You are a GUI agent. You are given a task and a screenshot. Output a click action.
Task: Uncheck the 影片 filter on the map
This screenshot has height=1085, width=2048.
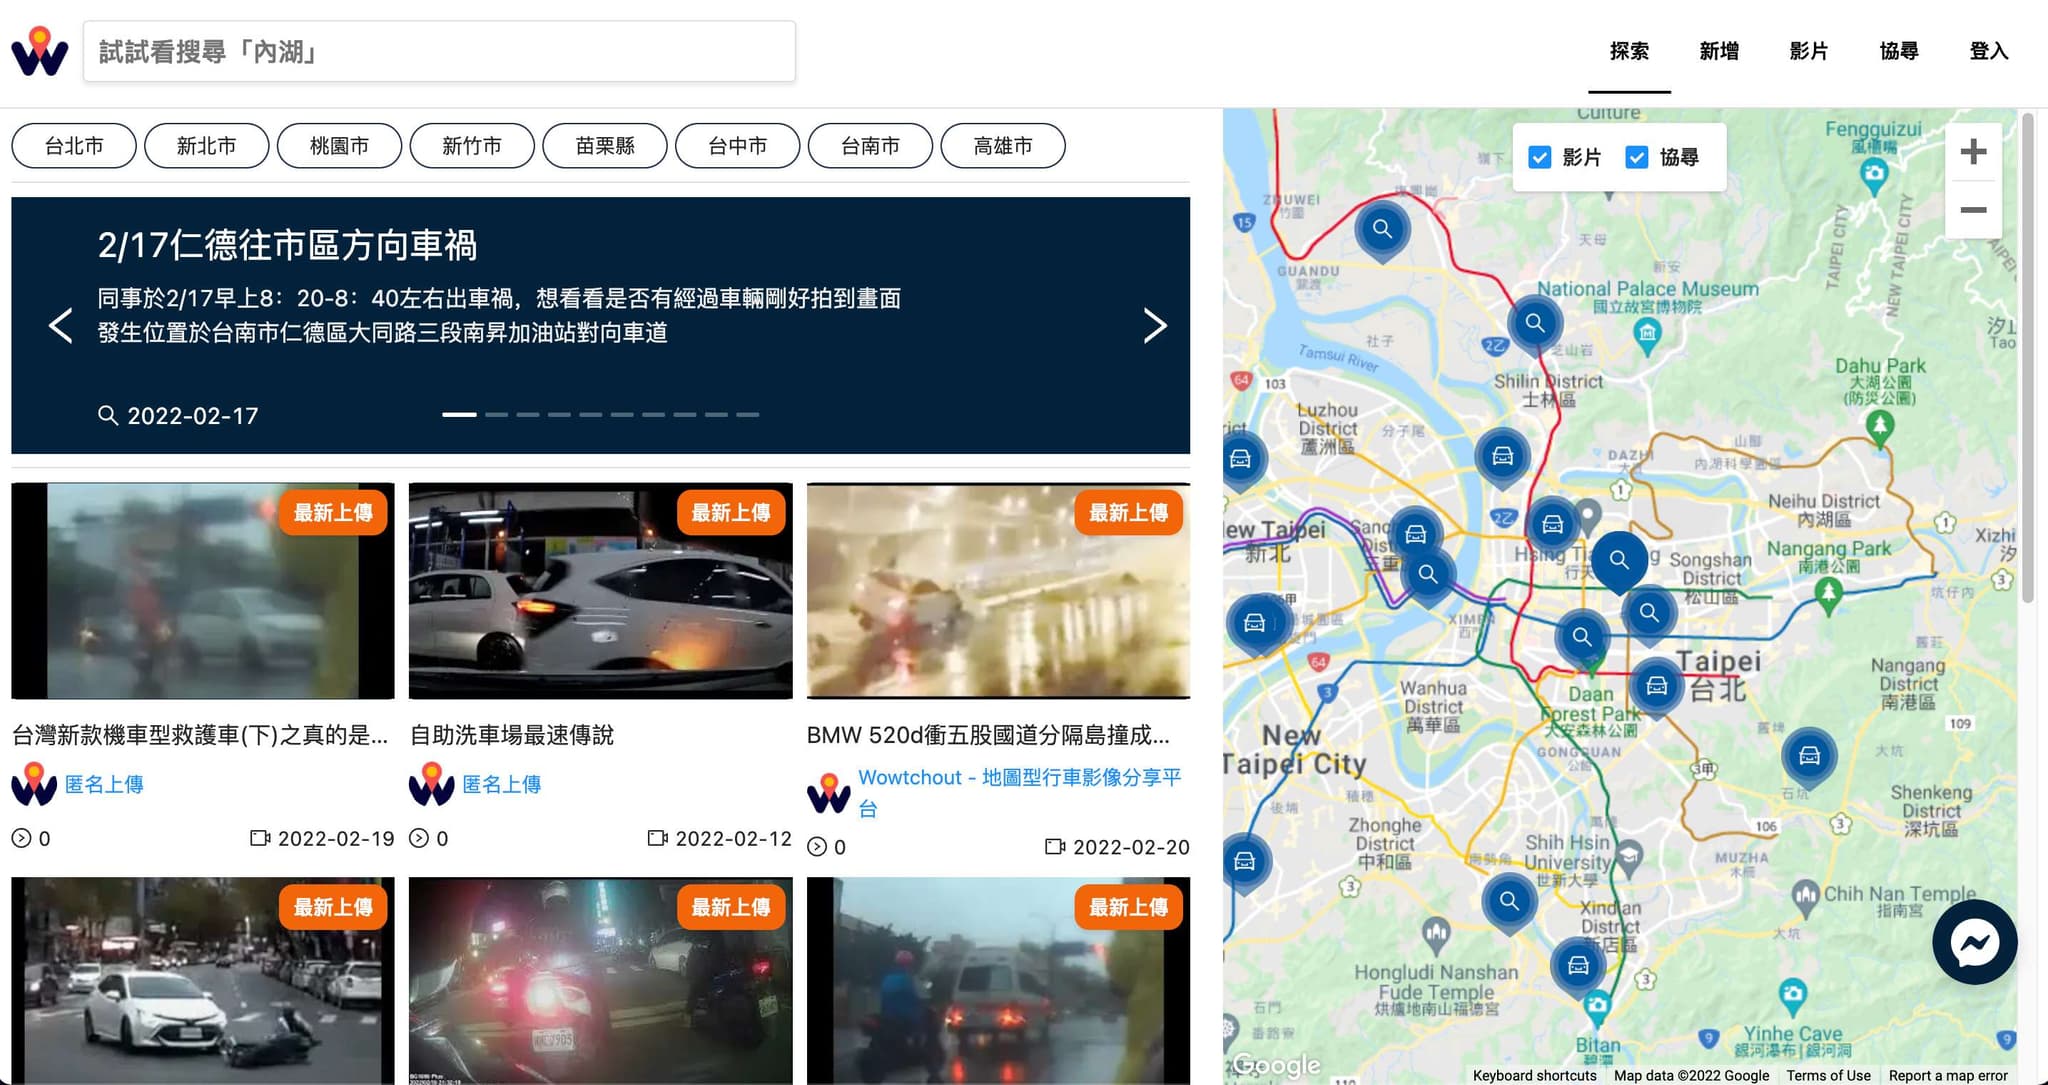(1538, 157)
